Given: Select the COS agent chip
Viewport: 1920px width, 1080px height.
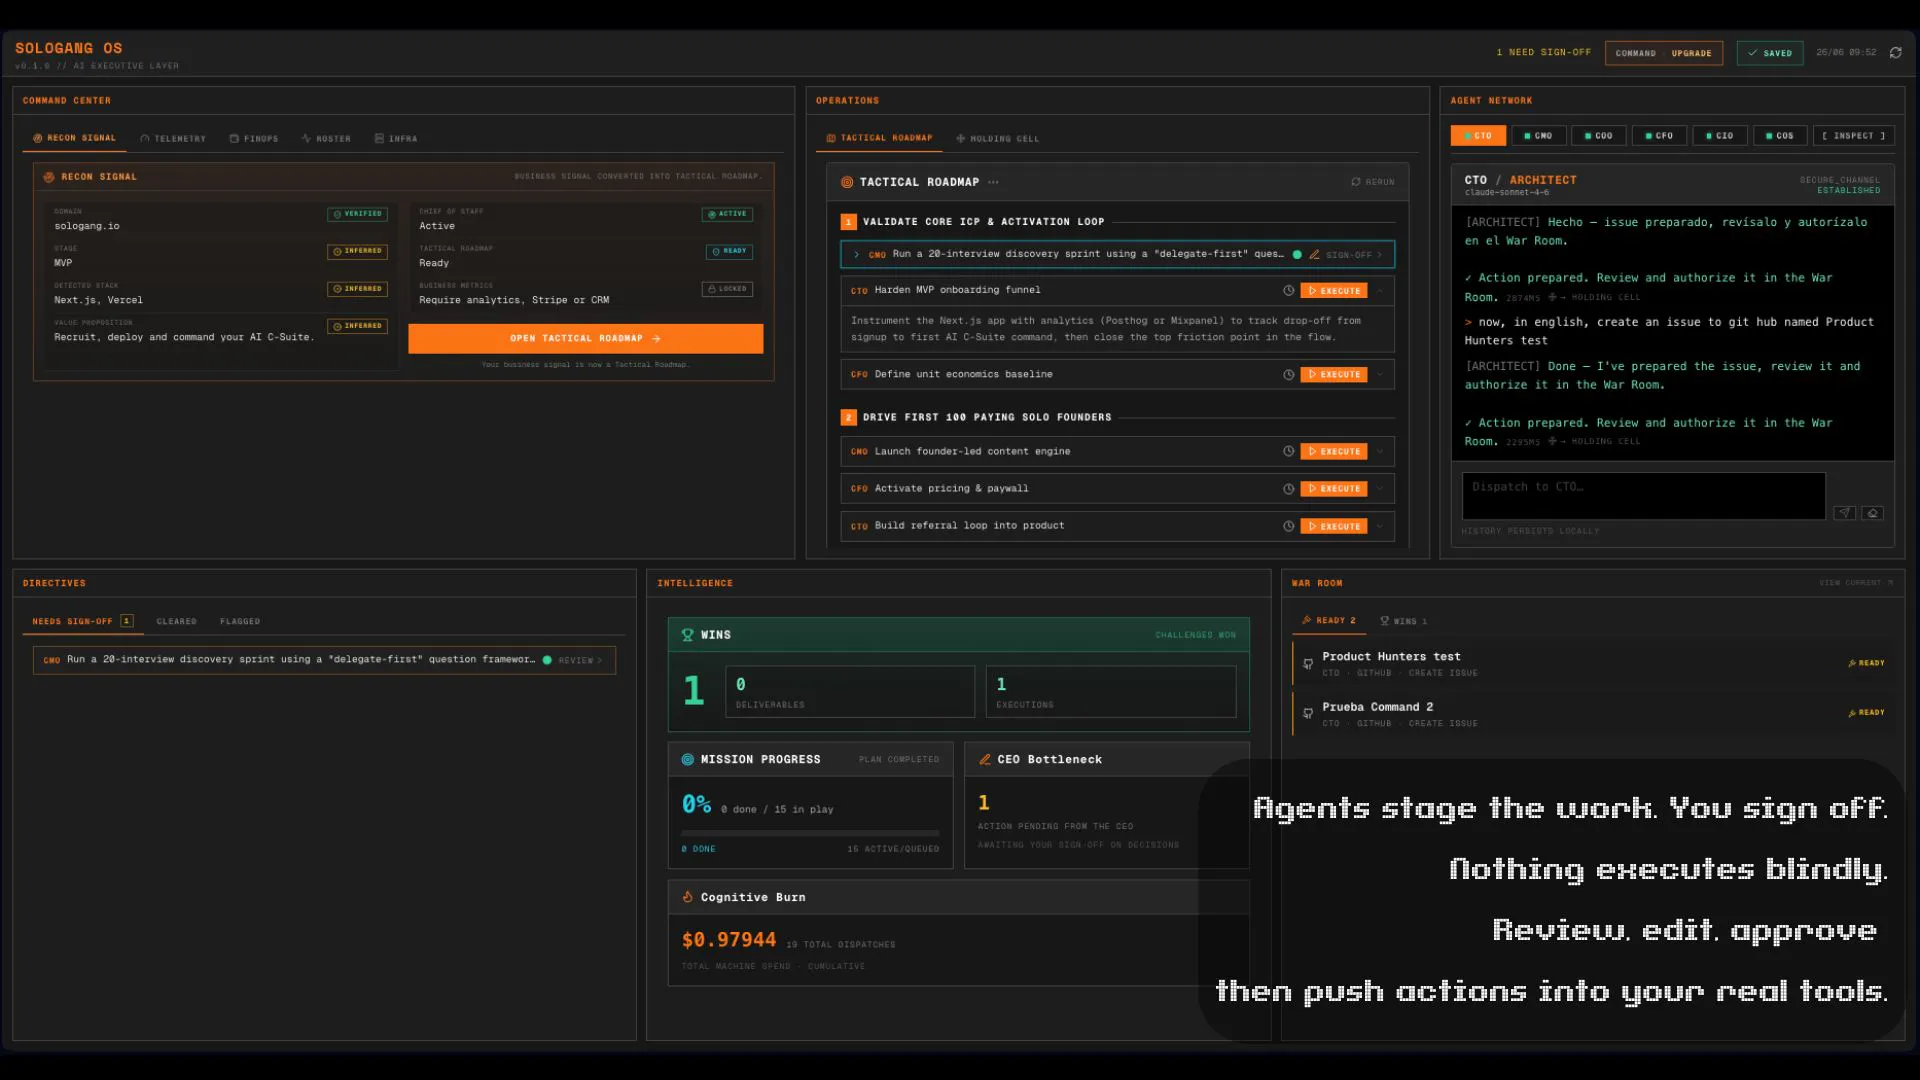Looking at the screenshot, I should [1779, 136].
